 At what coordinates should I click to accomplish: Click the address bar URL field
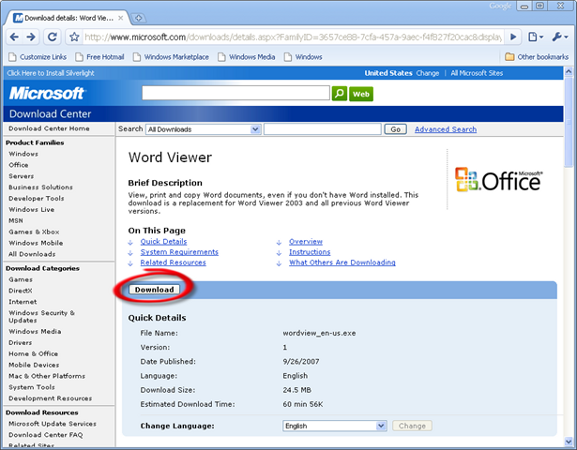point(293,37)
